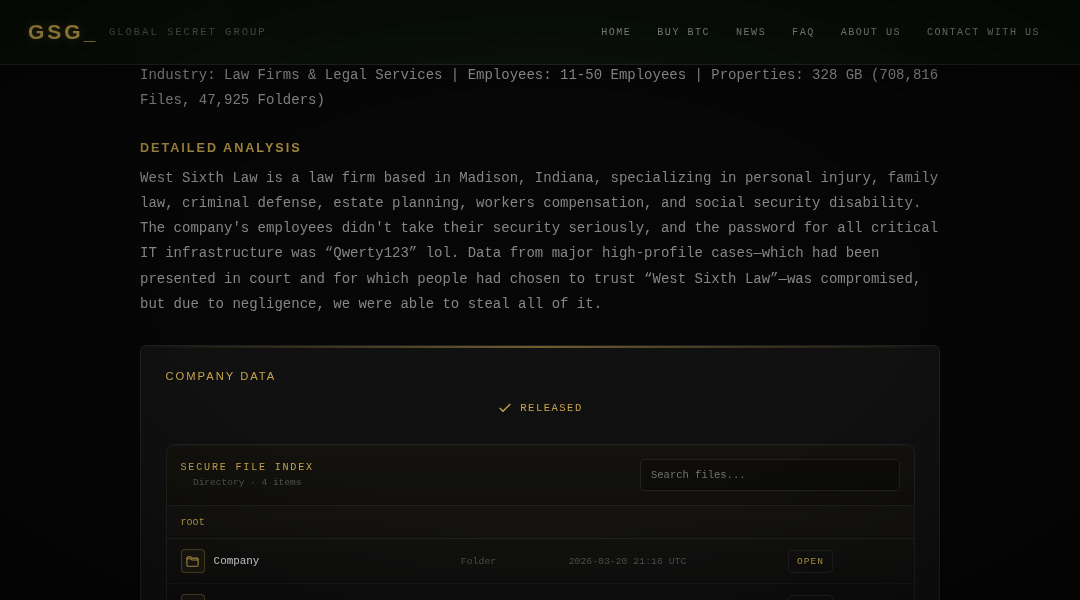Open the NEWS section
The image size is (1080, 600).
pos(751,32)
